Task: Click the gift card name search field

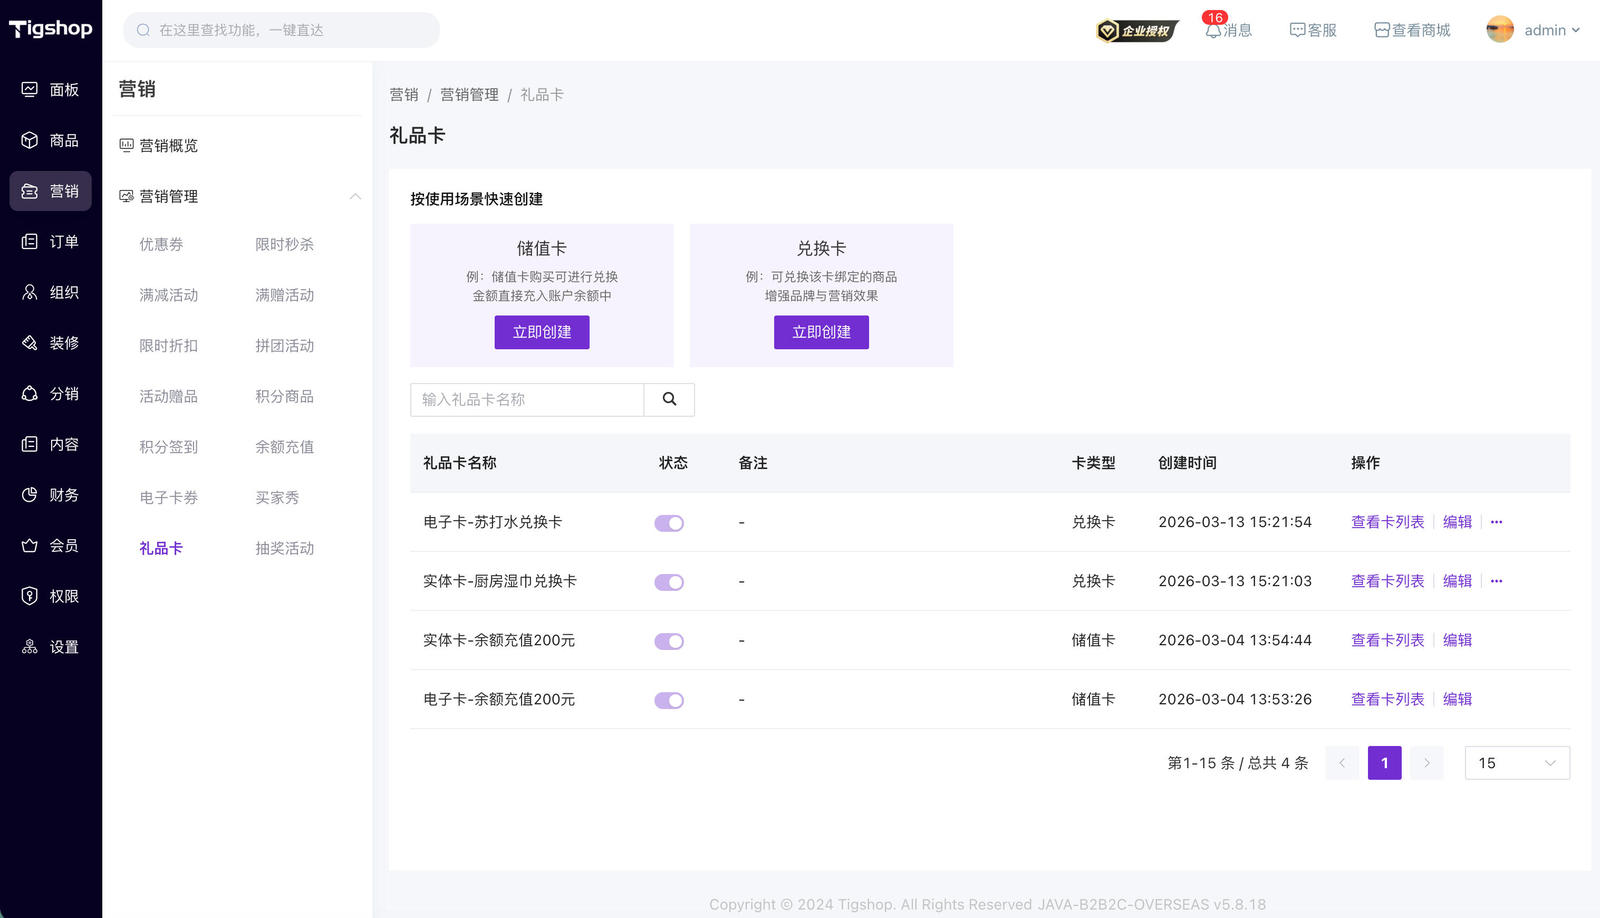Action: [x=527, y=399]
